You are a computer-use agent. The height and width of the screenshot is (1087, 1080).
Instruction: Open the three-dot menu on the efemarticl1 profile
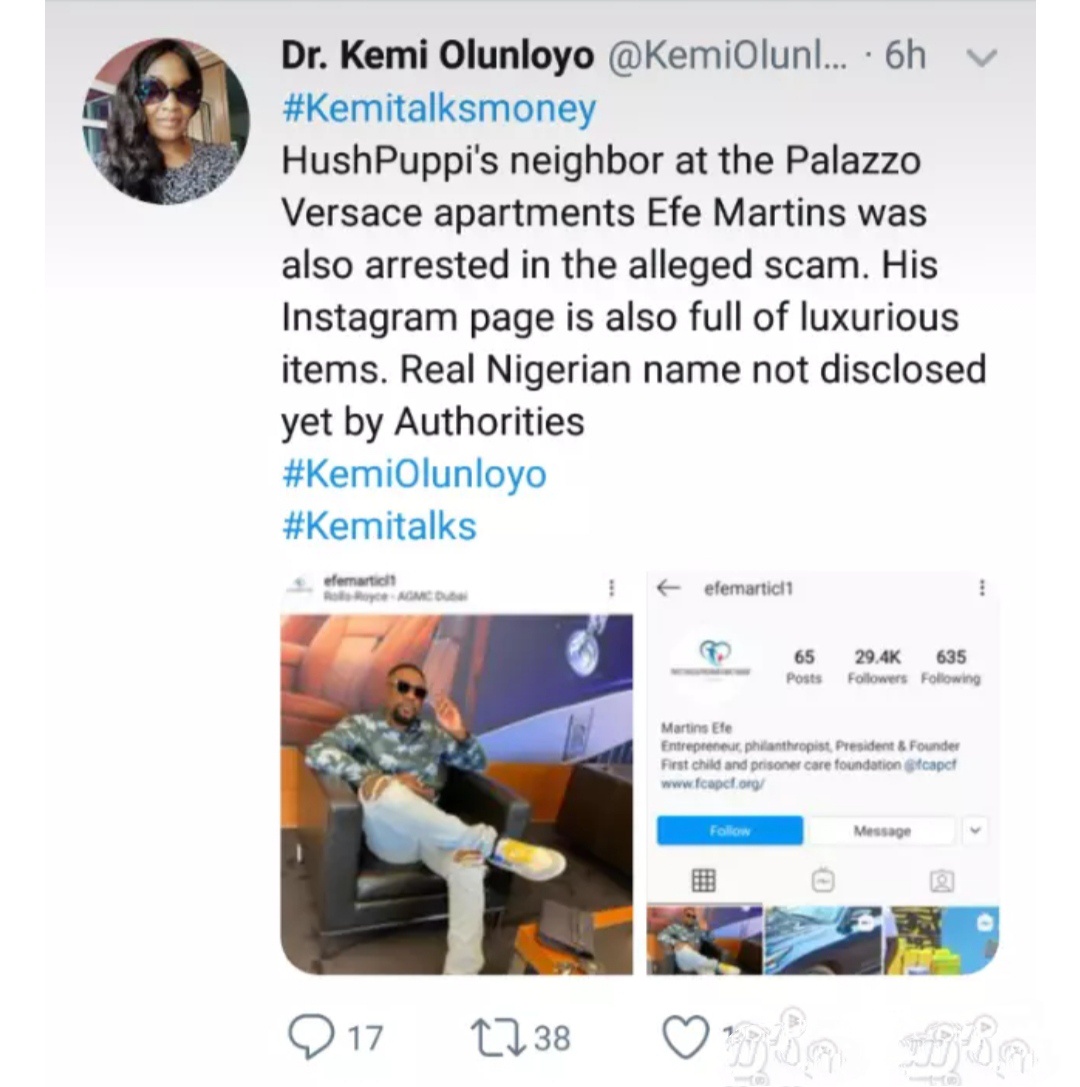[x=982, y=589]
